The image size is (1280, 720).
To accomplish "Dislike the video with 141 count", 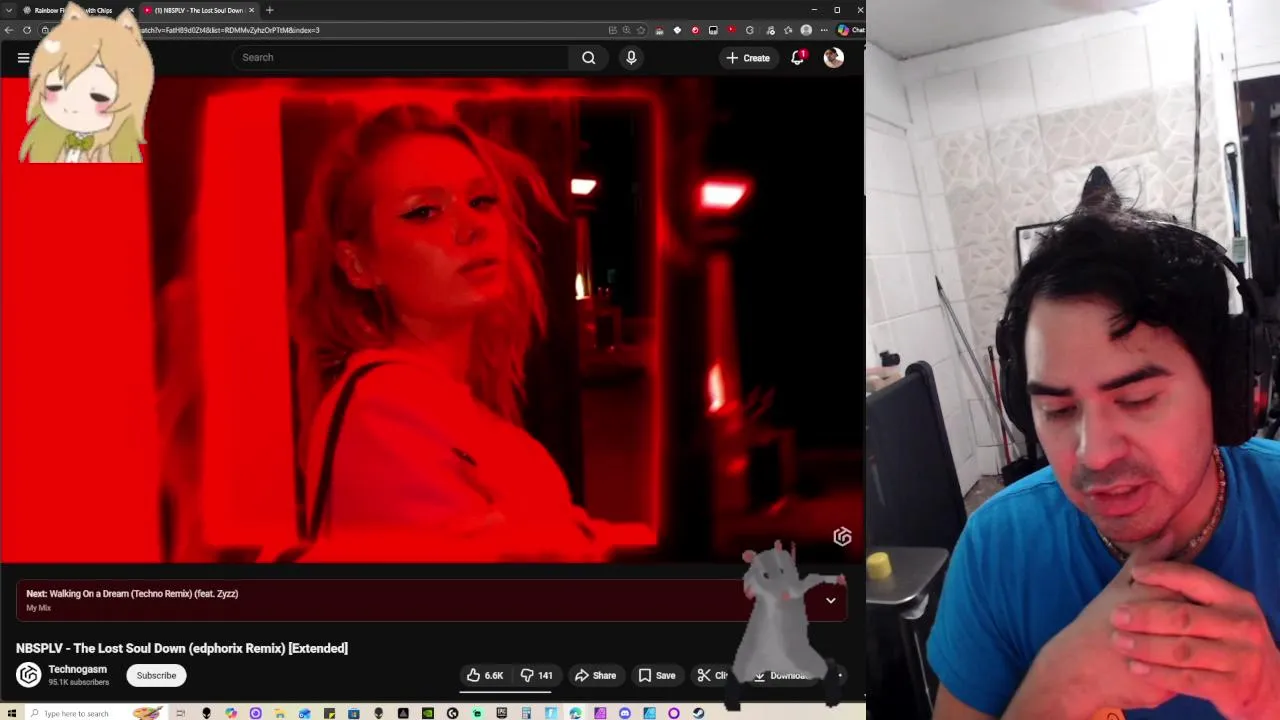I will click(537, 675).
